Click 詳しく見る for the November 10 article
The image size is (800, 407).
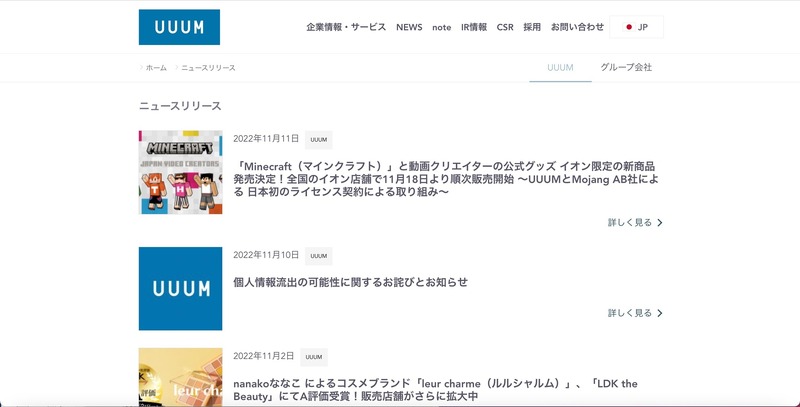click(x=635, y=313)
